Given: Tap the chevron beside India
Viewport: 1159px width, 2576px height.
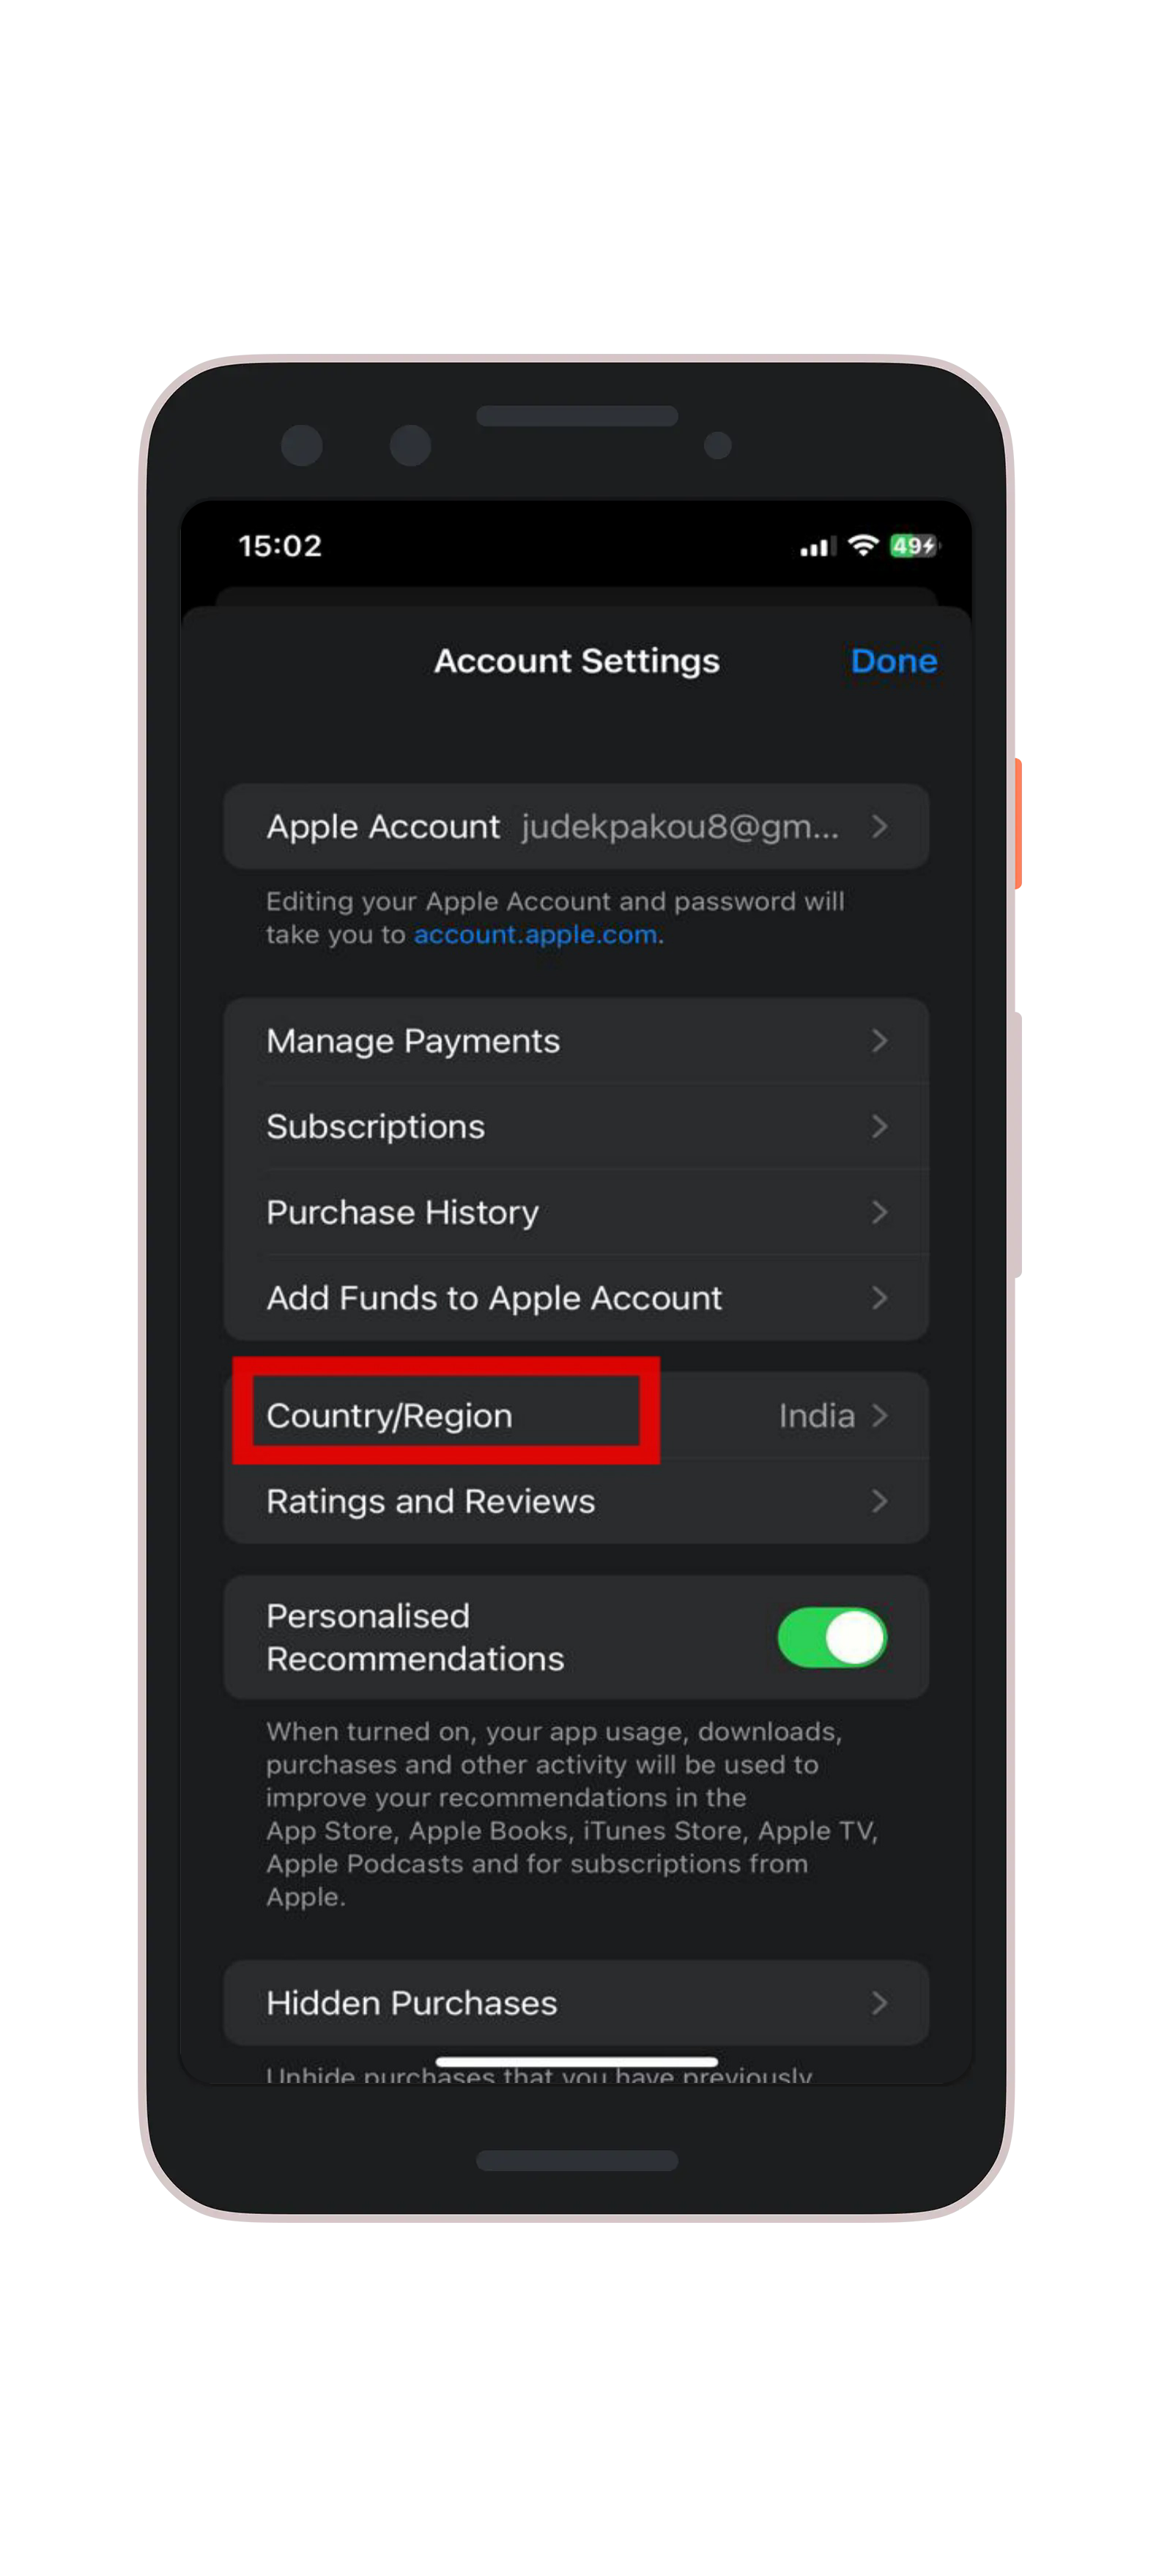Looking at the screenshot, I should click(x=879, y=1416).
